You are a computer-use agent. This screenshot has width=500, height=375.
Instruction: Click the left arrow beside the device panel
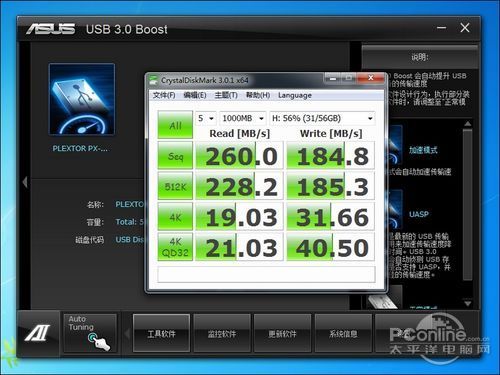[25, 182]
